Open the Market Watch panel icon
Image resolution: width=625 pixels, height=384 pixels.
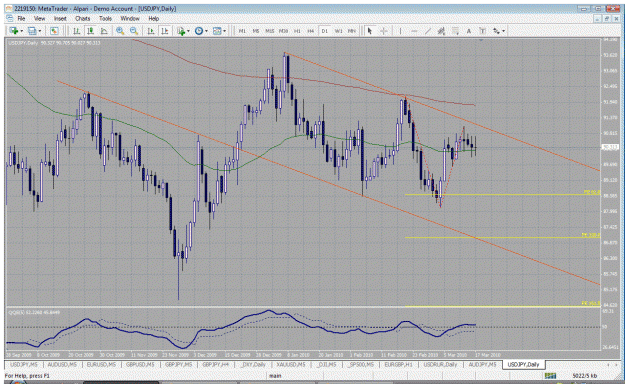tap(54, 31)
